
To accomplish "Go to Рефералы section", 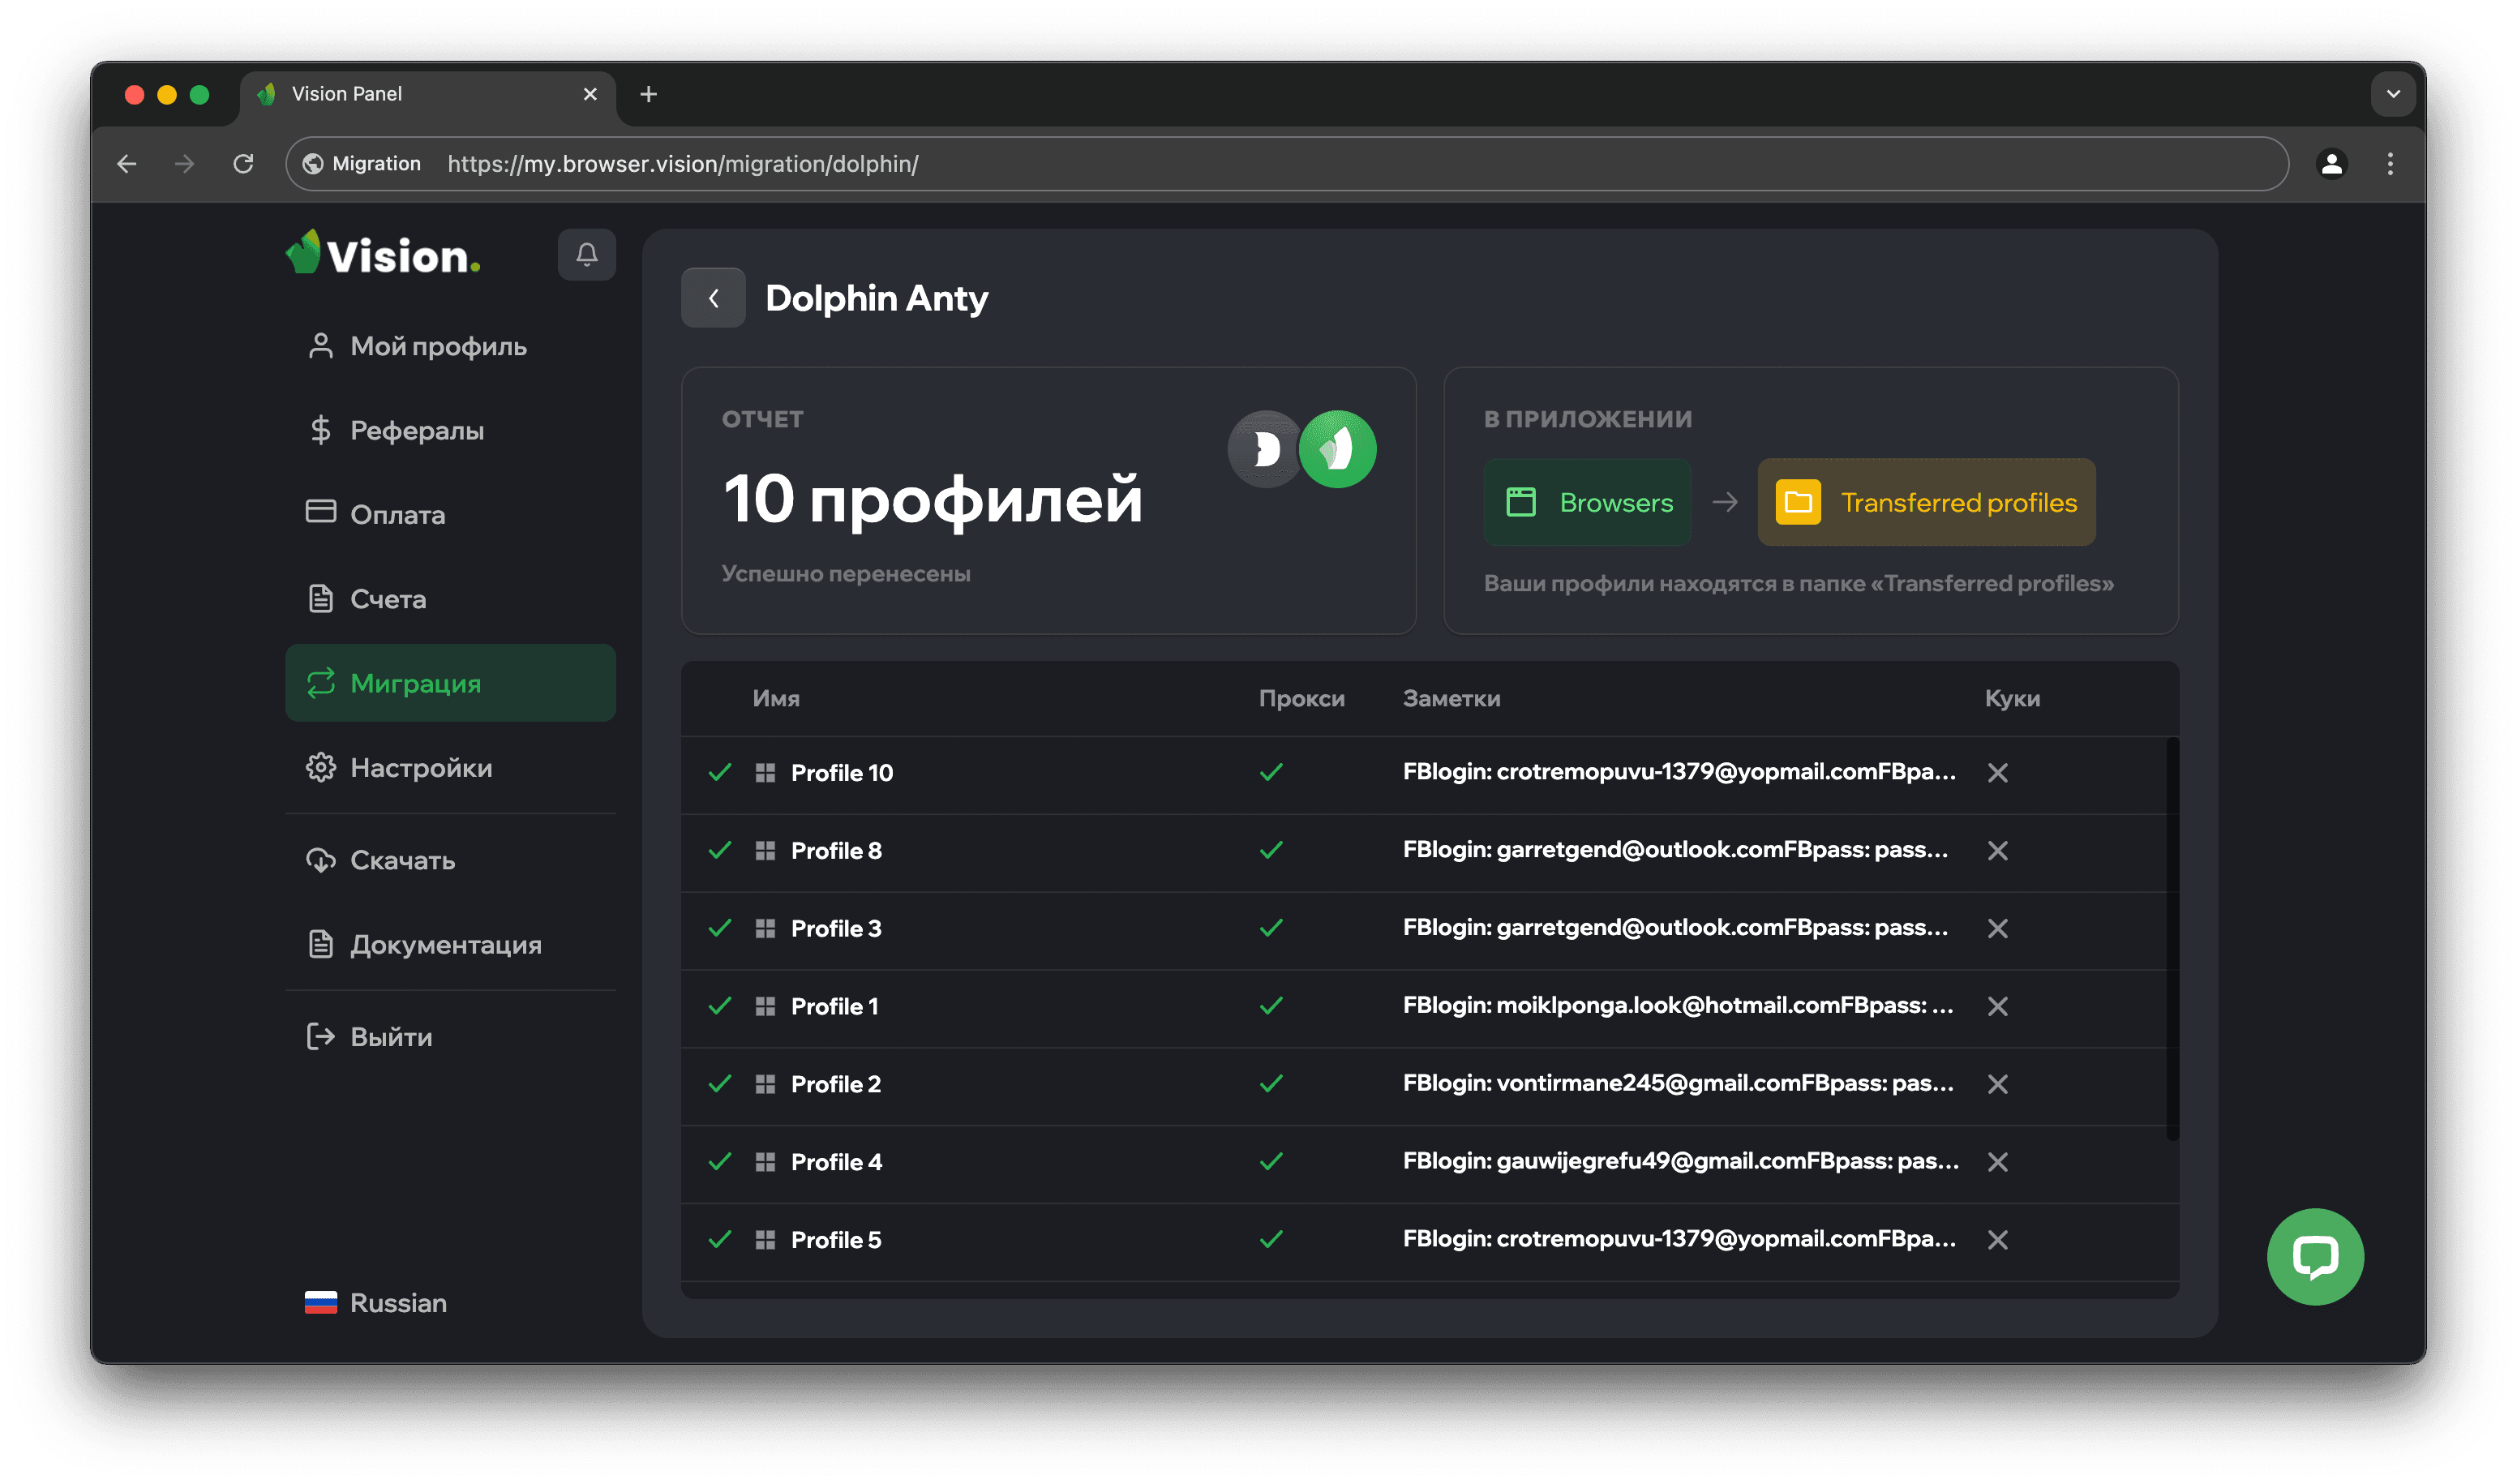I will [450, 430].
